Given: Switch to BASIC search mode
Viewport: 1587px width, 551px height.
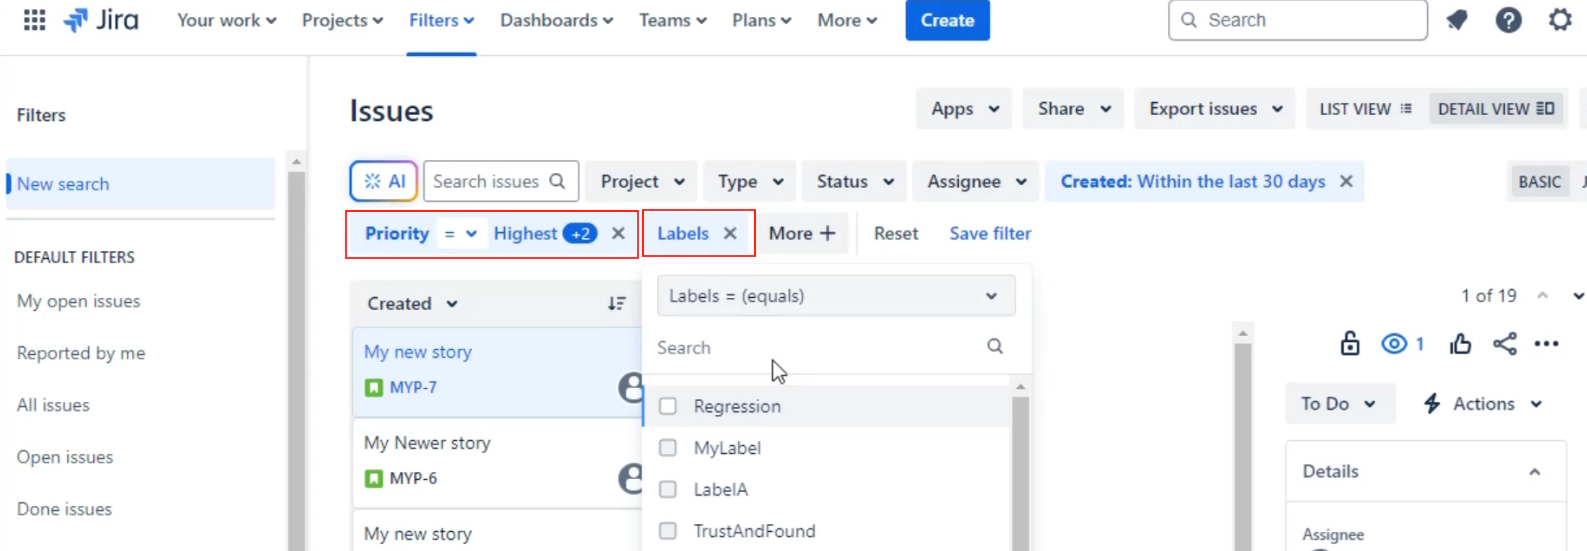Looking at the screenshot, I should pos(1539,181).
